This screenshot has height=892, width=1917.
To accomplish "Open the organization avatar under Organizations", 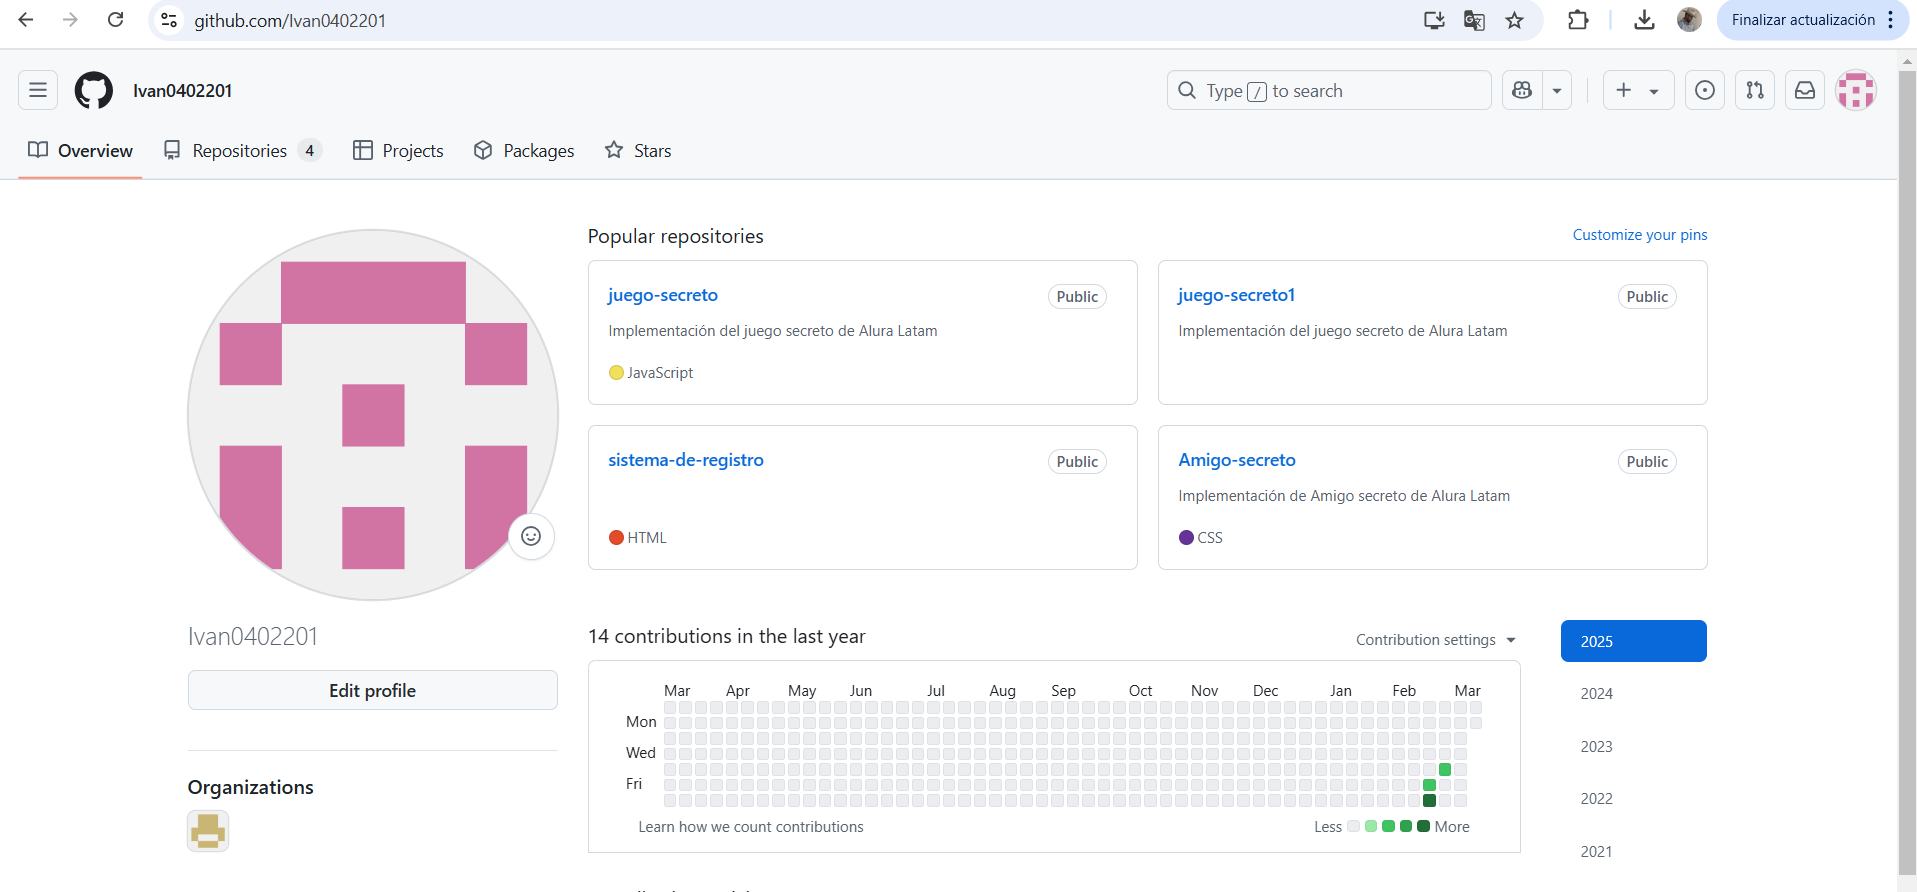I will pos(208,831).
